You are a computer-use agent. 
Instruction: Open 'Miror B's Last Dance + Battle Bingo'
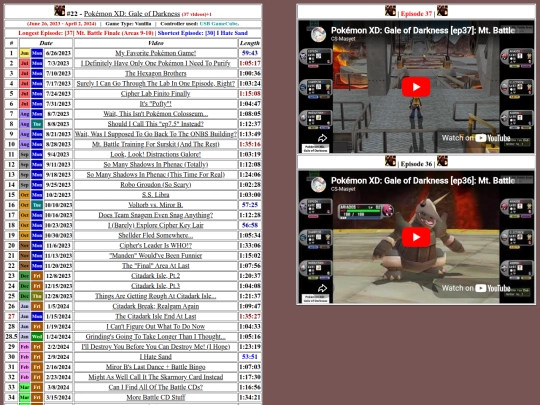pos(156,367)
